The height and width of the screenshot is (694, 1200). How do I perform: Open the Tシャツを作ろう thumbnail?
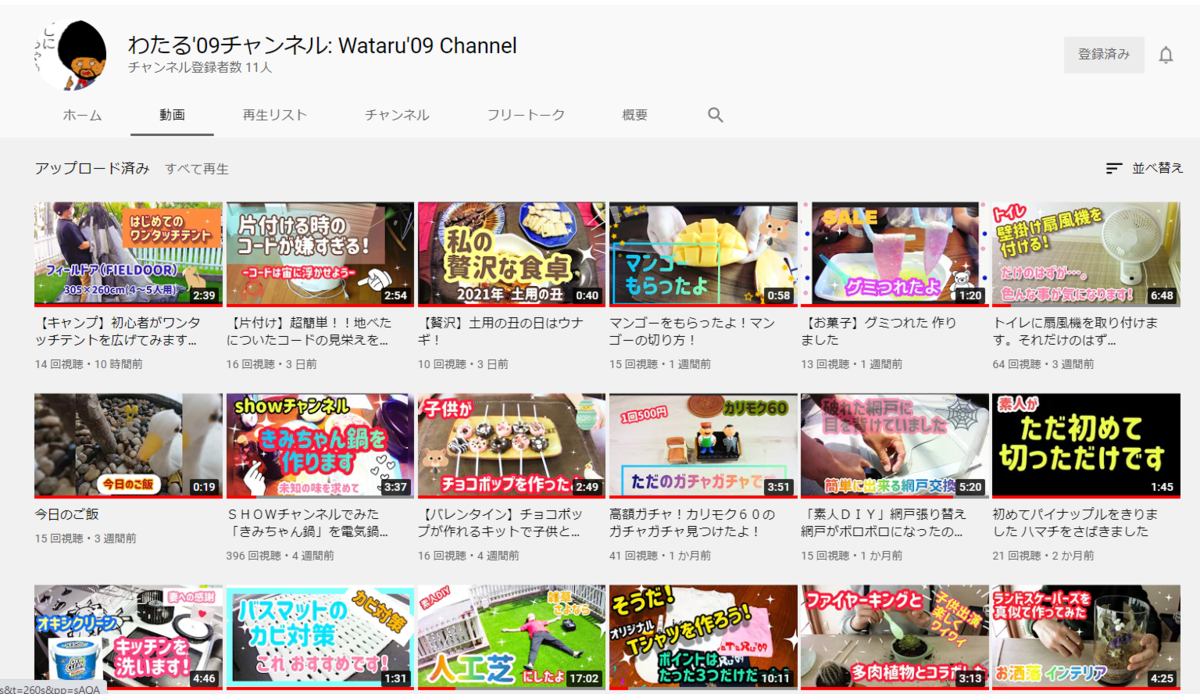pos(703,637)
